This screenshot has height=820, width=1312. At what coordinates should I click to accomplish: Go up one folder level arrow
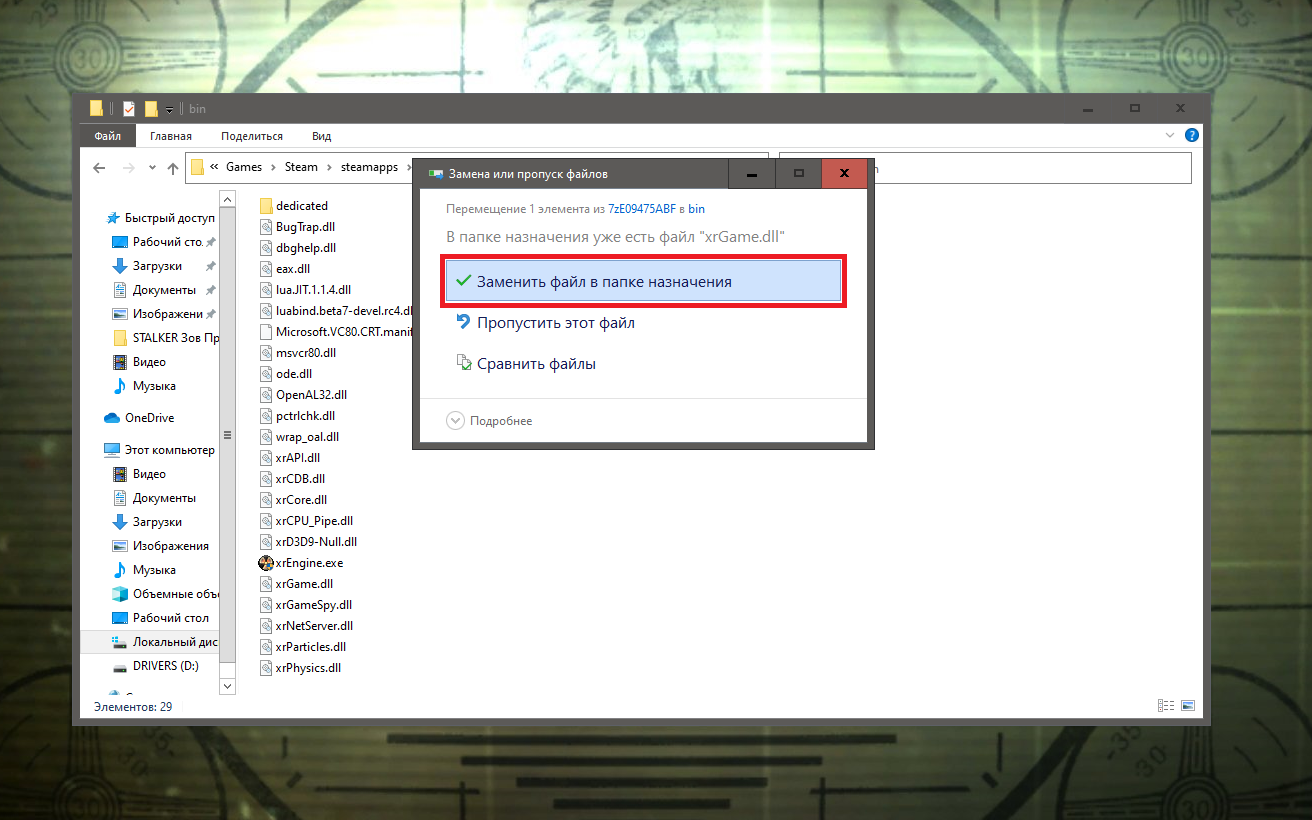(172, 168)
